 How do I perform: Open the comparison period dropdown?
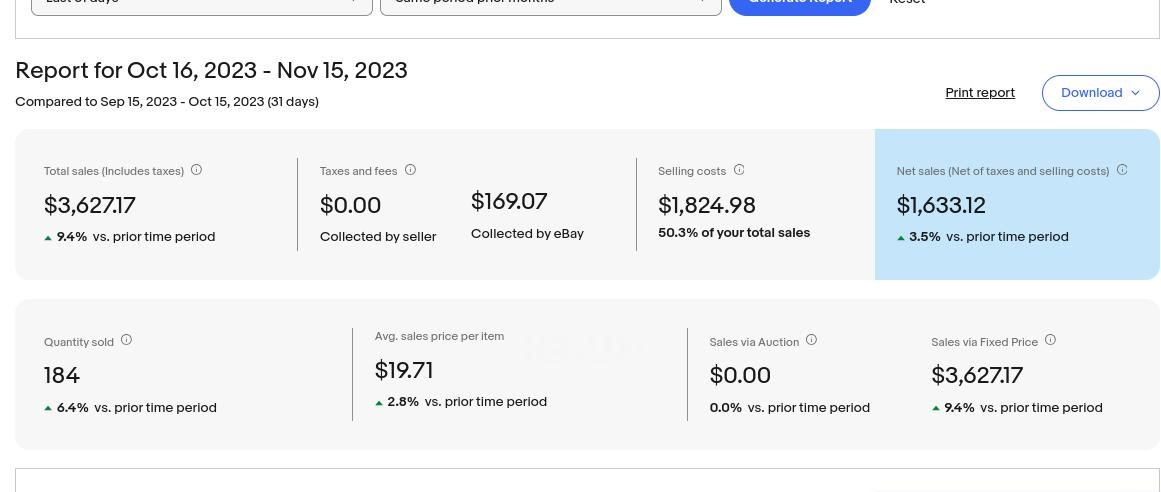pos(550,4)
